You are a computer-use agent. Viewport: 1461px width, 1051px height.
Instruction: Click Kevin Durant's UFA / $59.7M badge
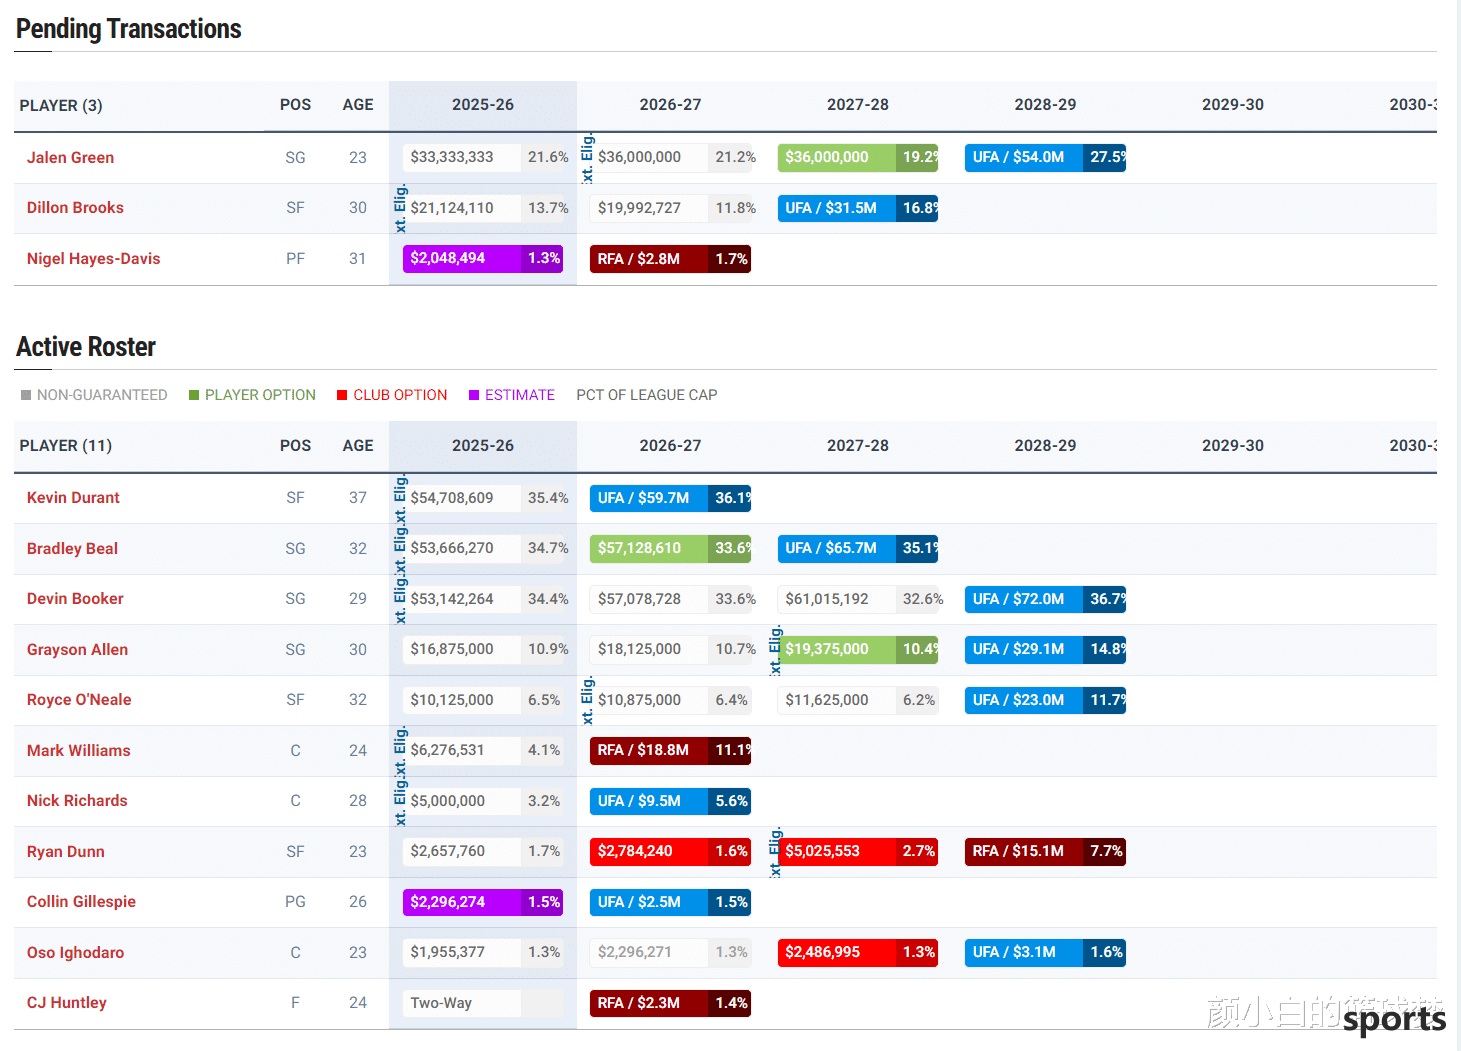tap(670, 498)
